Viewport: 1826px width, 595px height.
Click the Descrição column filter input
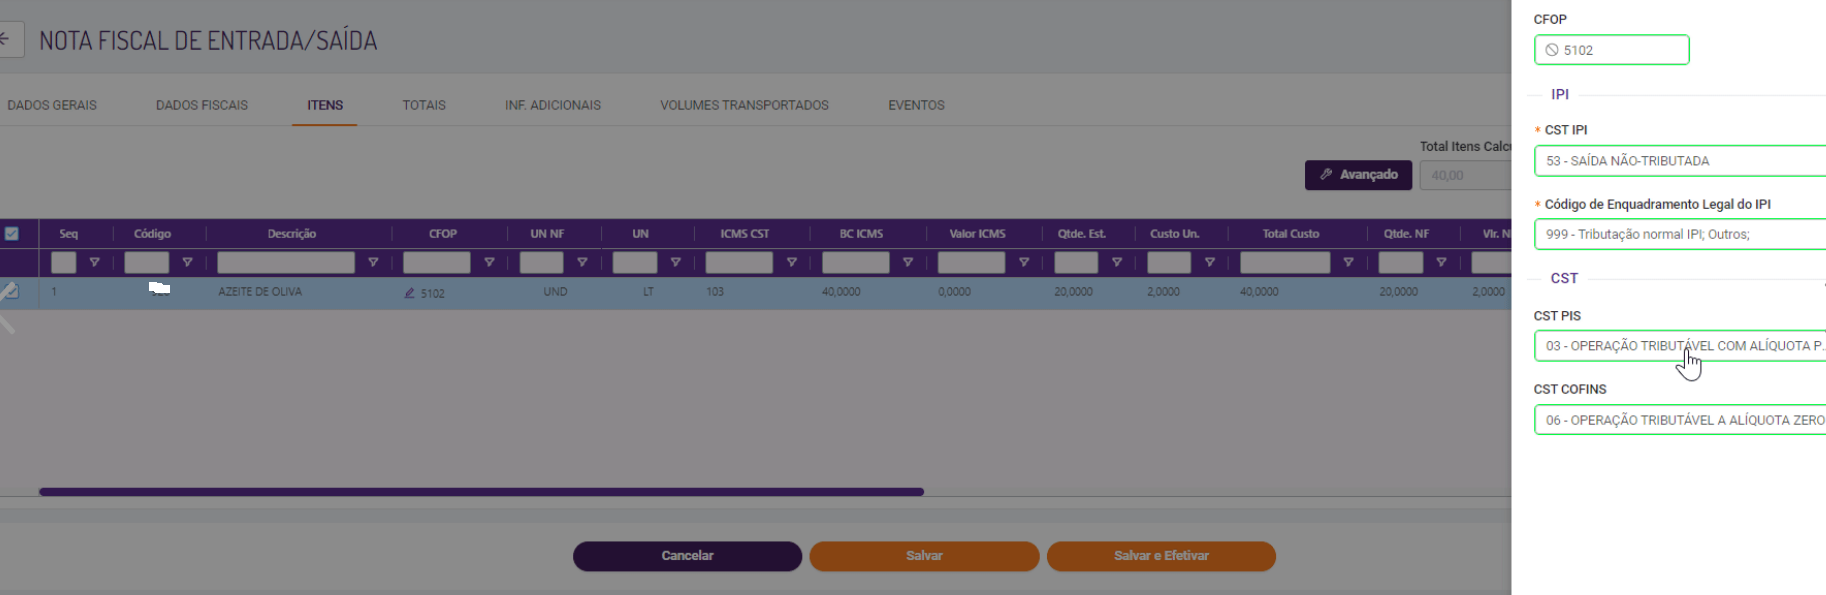(286, 263)
